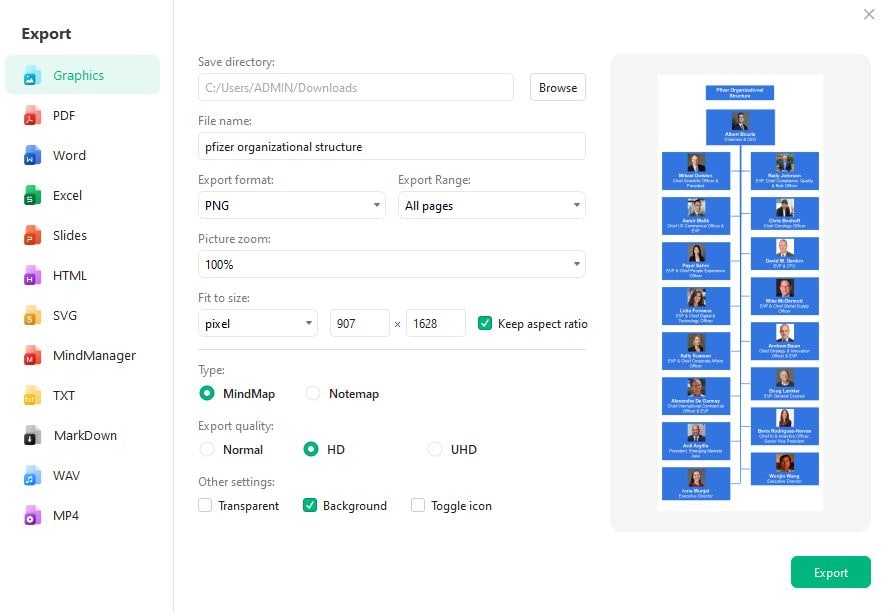
Task: Click the Graphics format icon in sidebar
Action: click(32, 76)
